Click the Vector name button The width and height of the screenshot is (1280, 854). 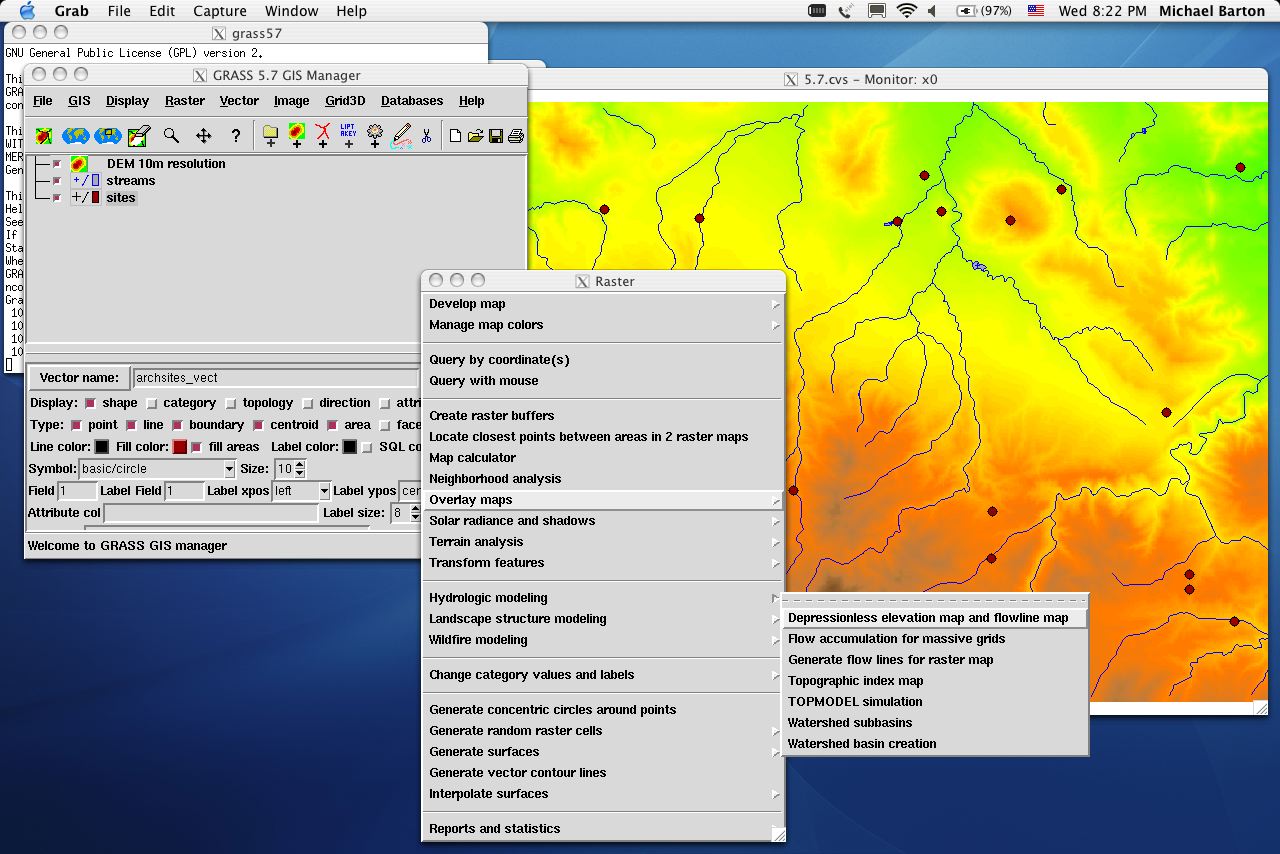click(x=79, y=378)
